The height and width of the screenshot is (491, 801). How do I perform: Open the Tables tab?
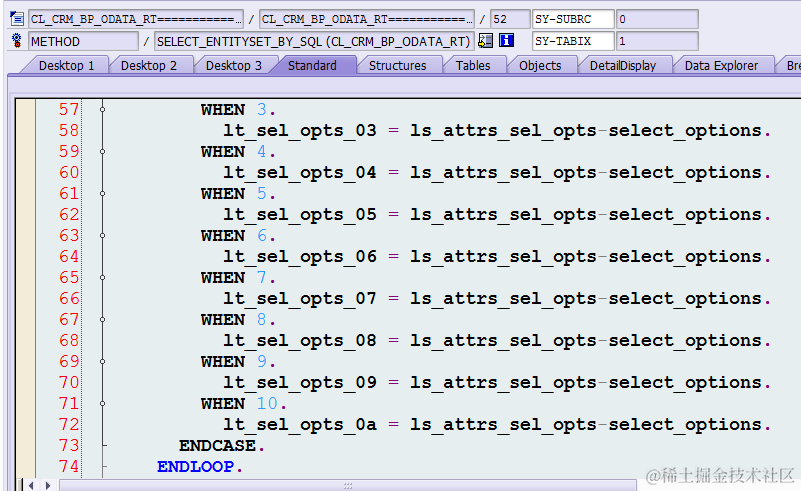[473, 65]
